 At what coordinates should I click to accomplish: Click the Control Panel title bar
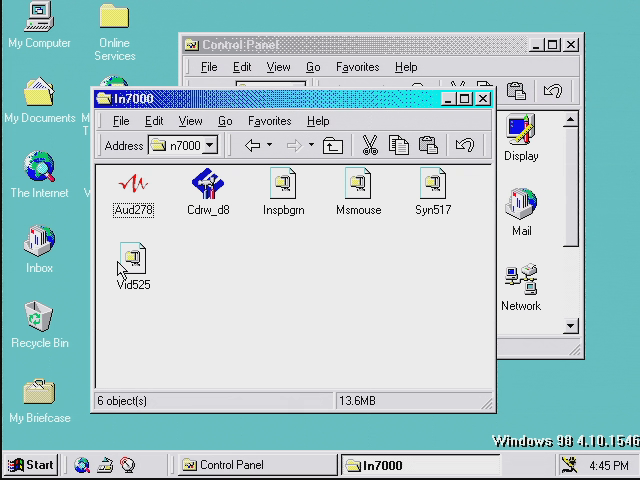pos(355,44)
